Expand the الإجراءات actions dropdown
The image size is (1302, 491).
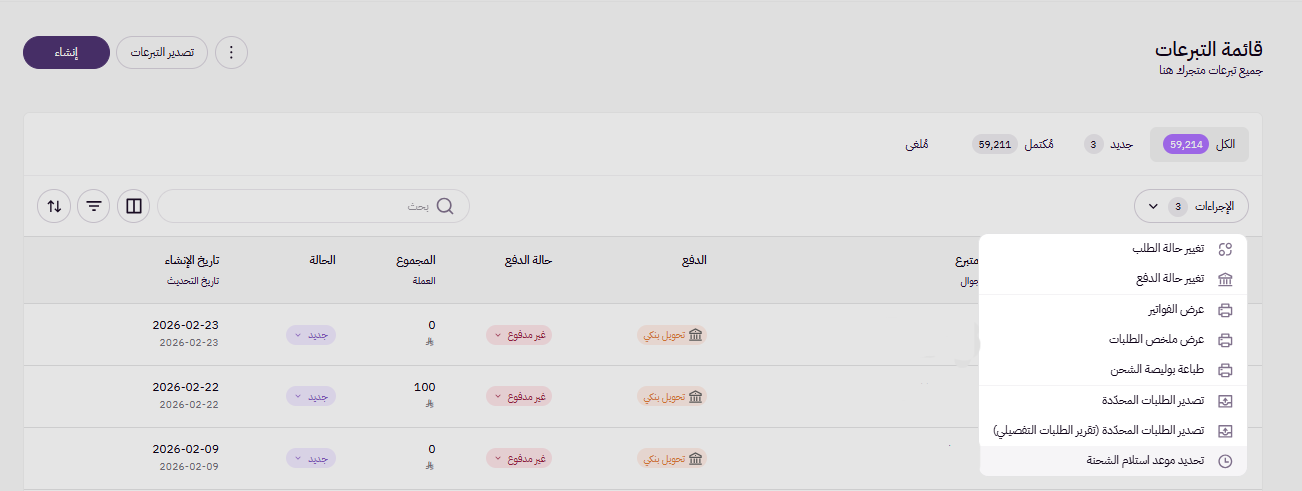[x=1191, y=206]
